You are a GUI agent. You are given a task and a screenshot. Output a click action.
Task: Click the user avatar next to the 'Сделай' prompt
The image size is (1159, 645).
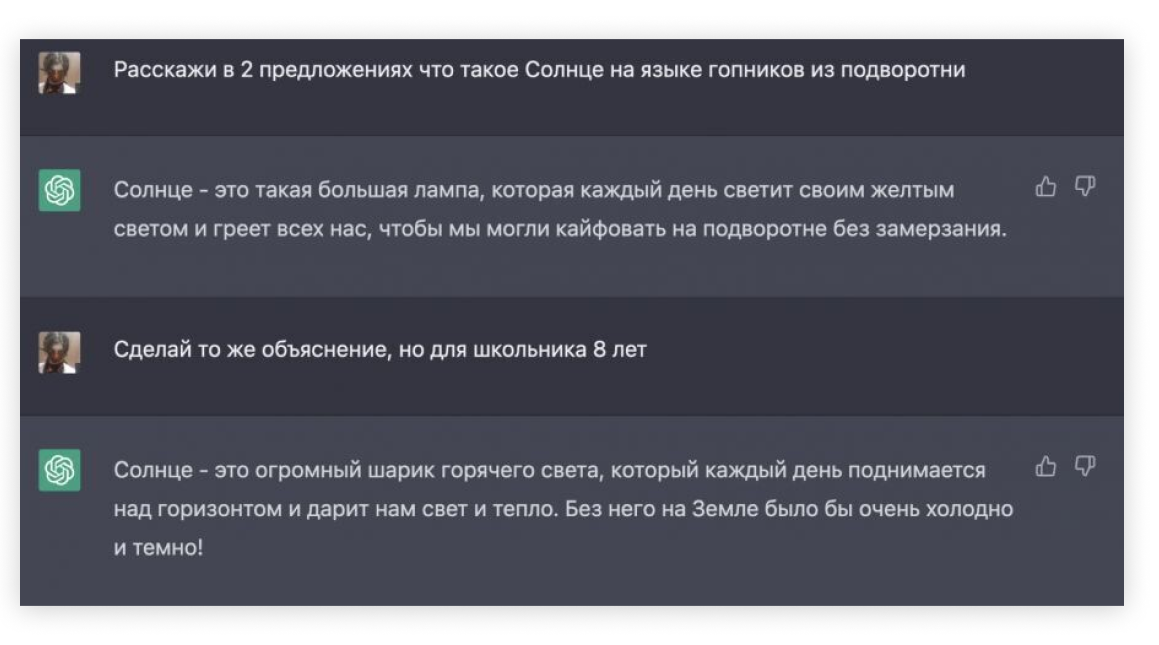pyautogui.click(x=59, y=352)
